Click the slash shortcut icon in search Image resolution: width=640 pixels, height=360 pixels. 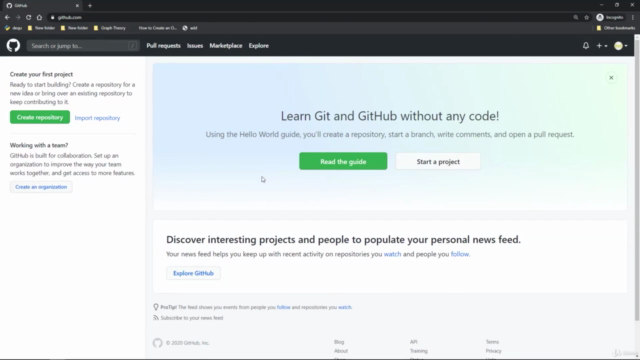click(132, 46)
